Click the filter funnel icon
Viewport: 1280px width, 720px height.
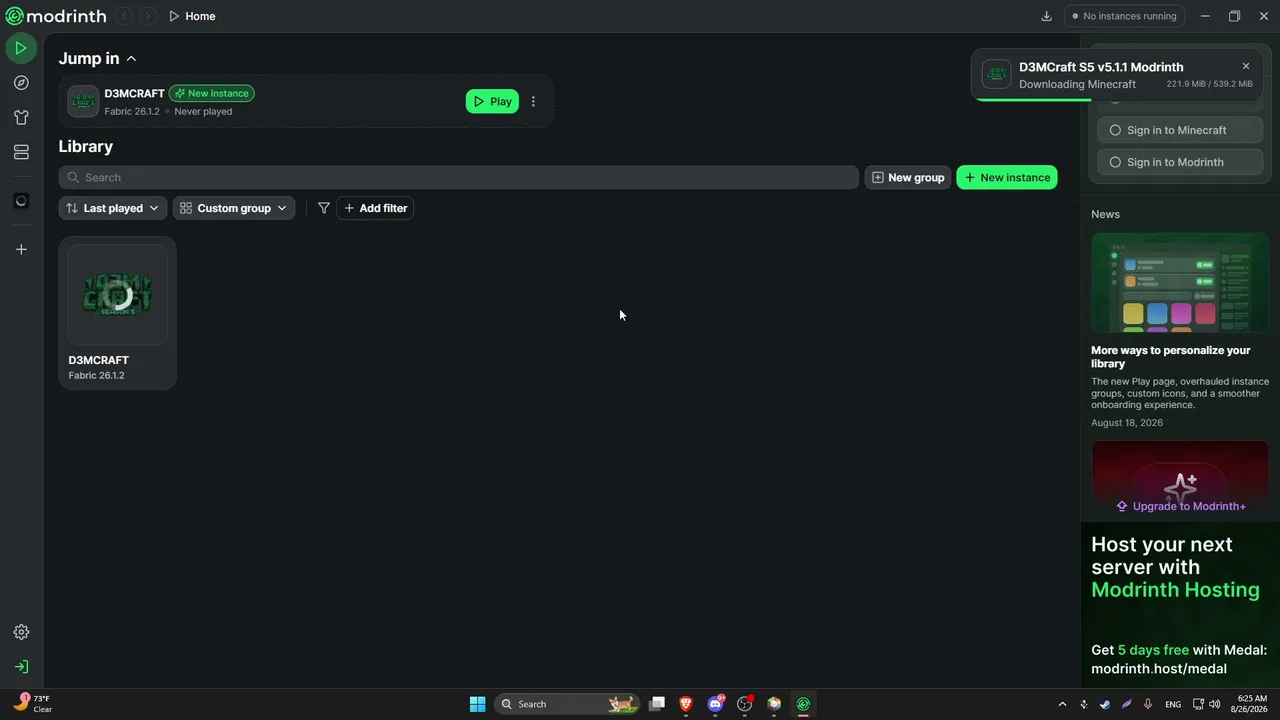click(324, 208)
